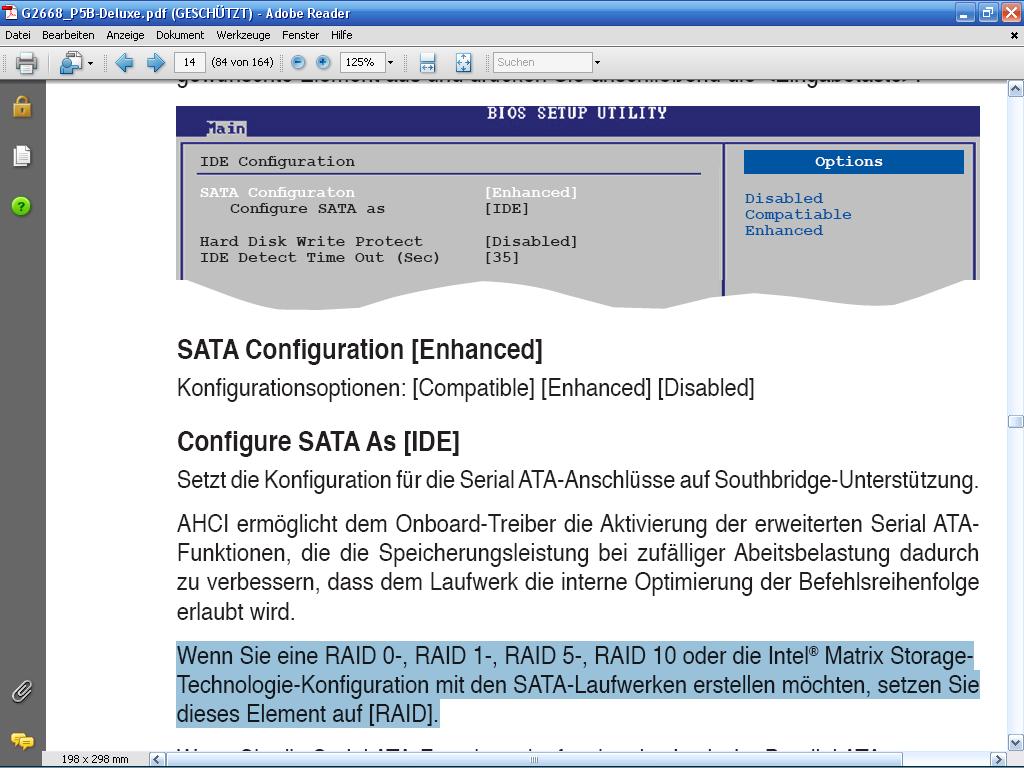Click the heading 'SATA Configuration [Enhanced]'
This screenshot has width=1024, height=768.
[360, 350]
